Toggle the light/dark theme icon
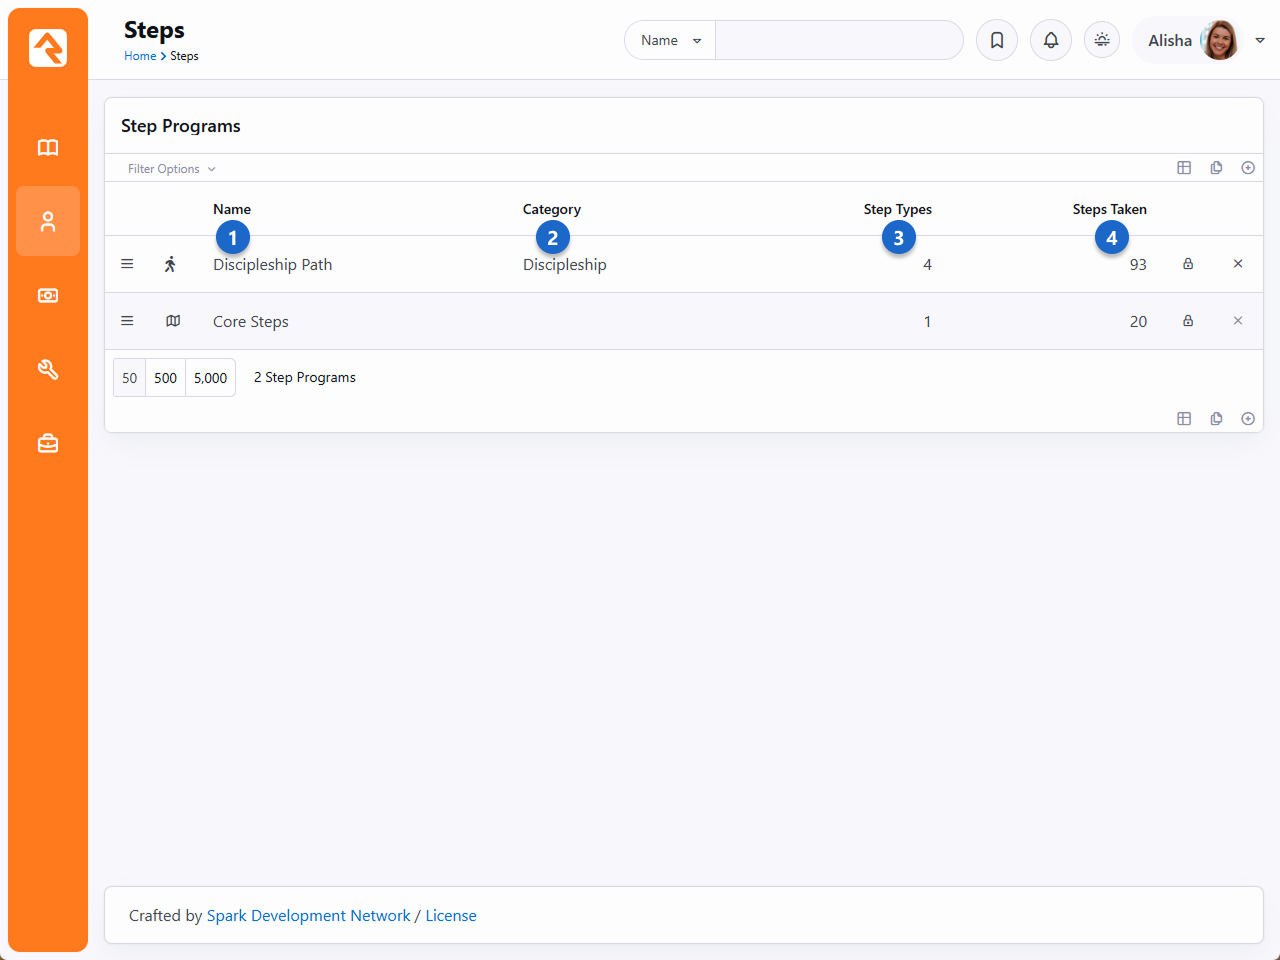The image size is (1280, 960). (x=1102, y=40)
